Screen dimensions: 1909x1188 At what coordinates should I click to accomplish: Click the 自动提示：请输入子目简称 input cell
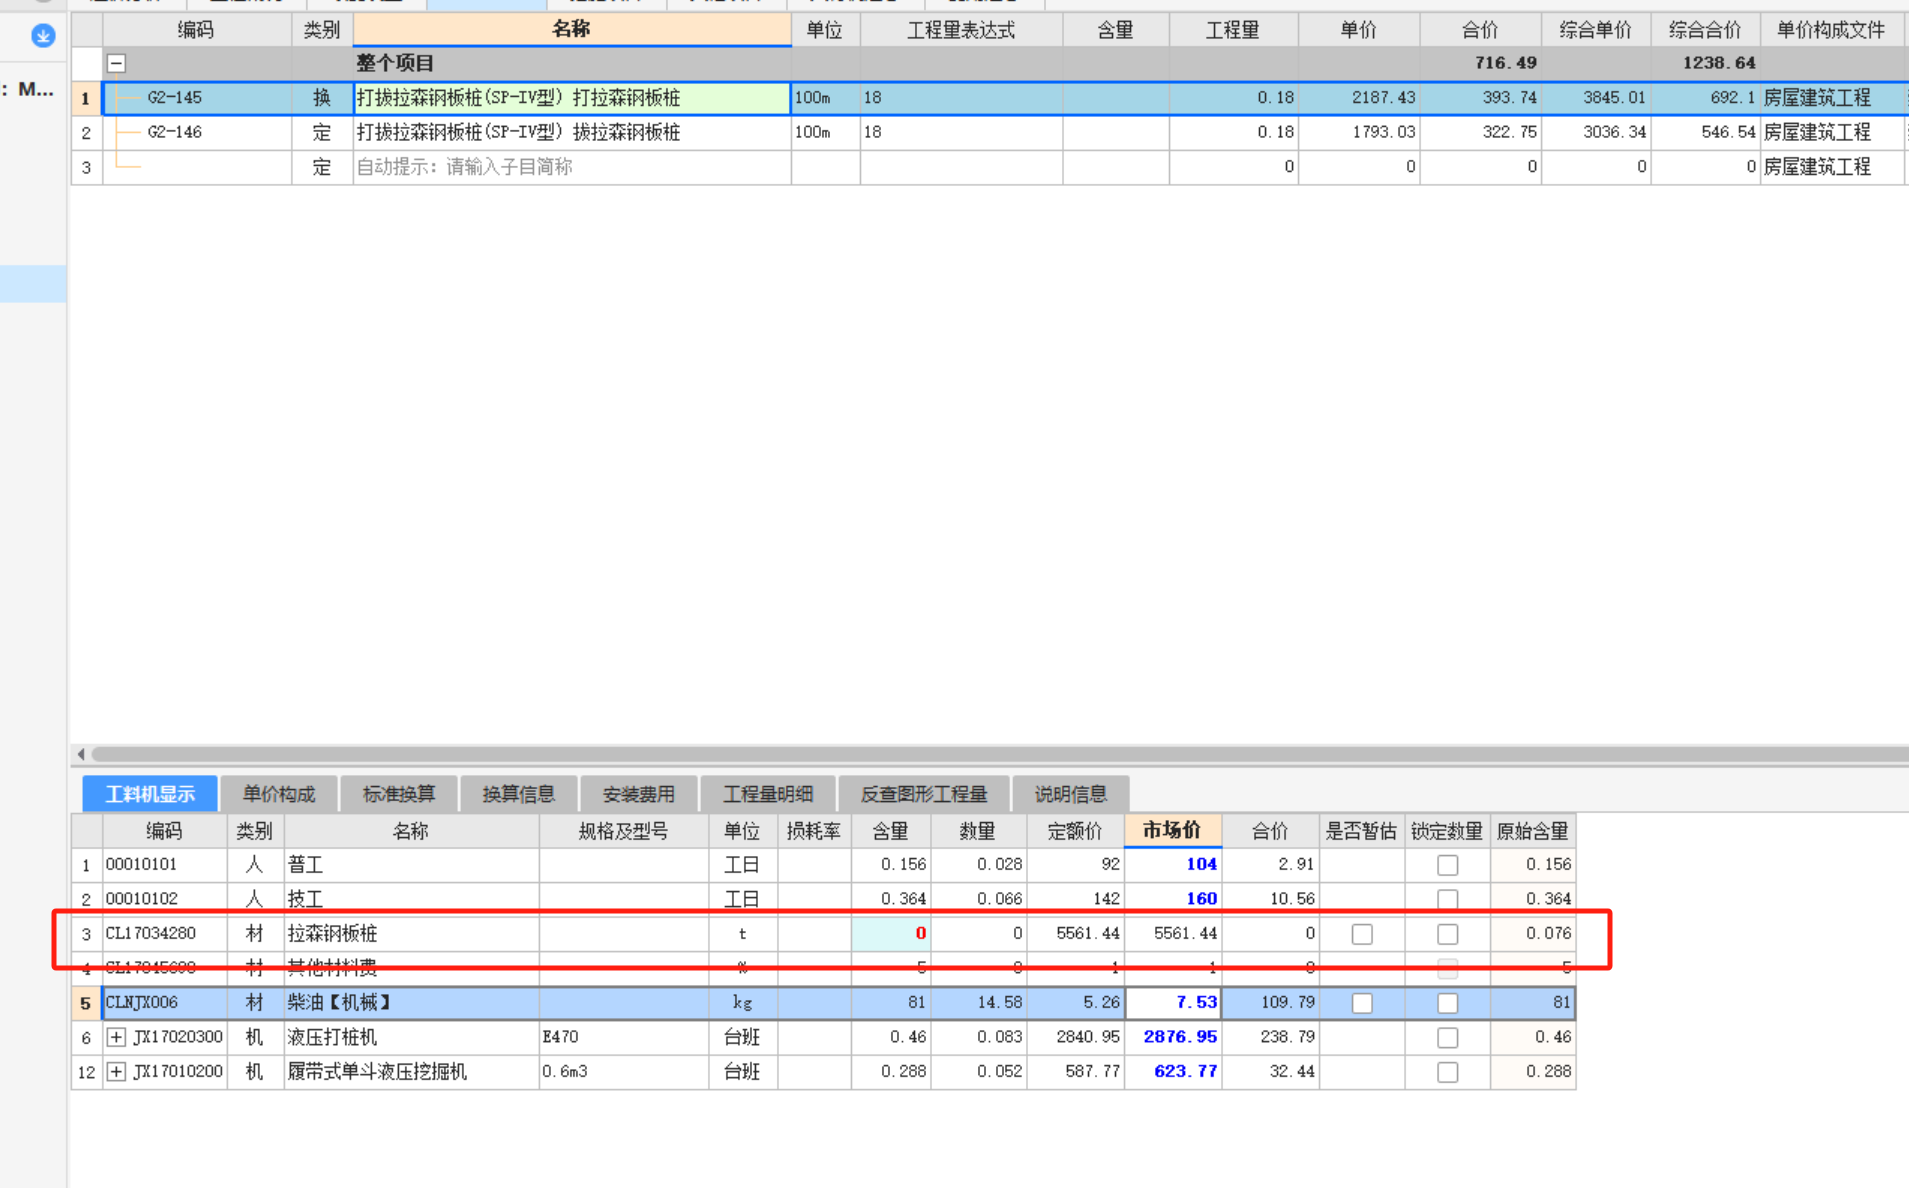[x=571, y=167]
